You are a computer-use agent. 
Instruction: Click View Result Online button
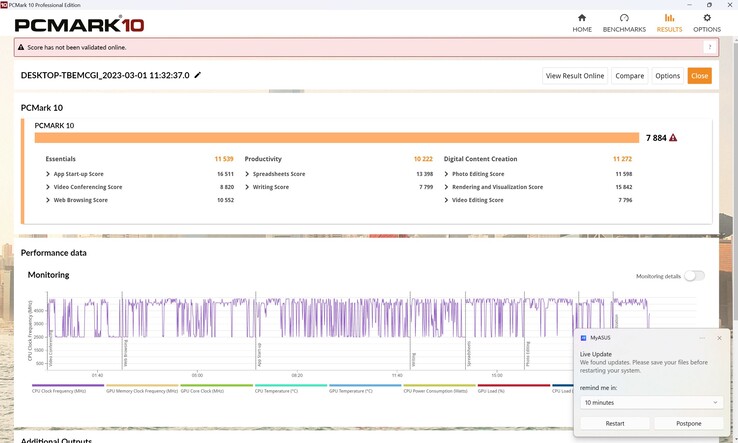point(575,76)
